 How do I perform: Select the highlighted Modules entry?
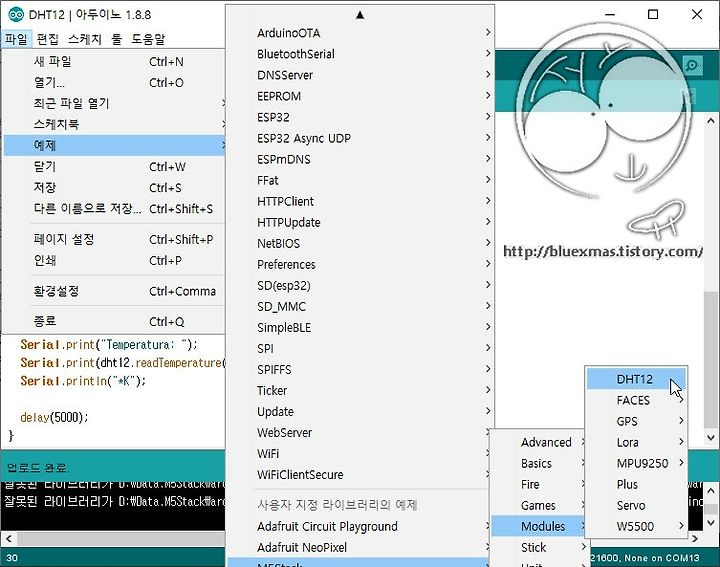[x=538, y=526]
